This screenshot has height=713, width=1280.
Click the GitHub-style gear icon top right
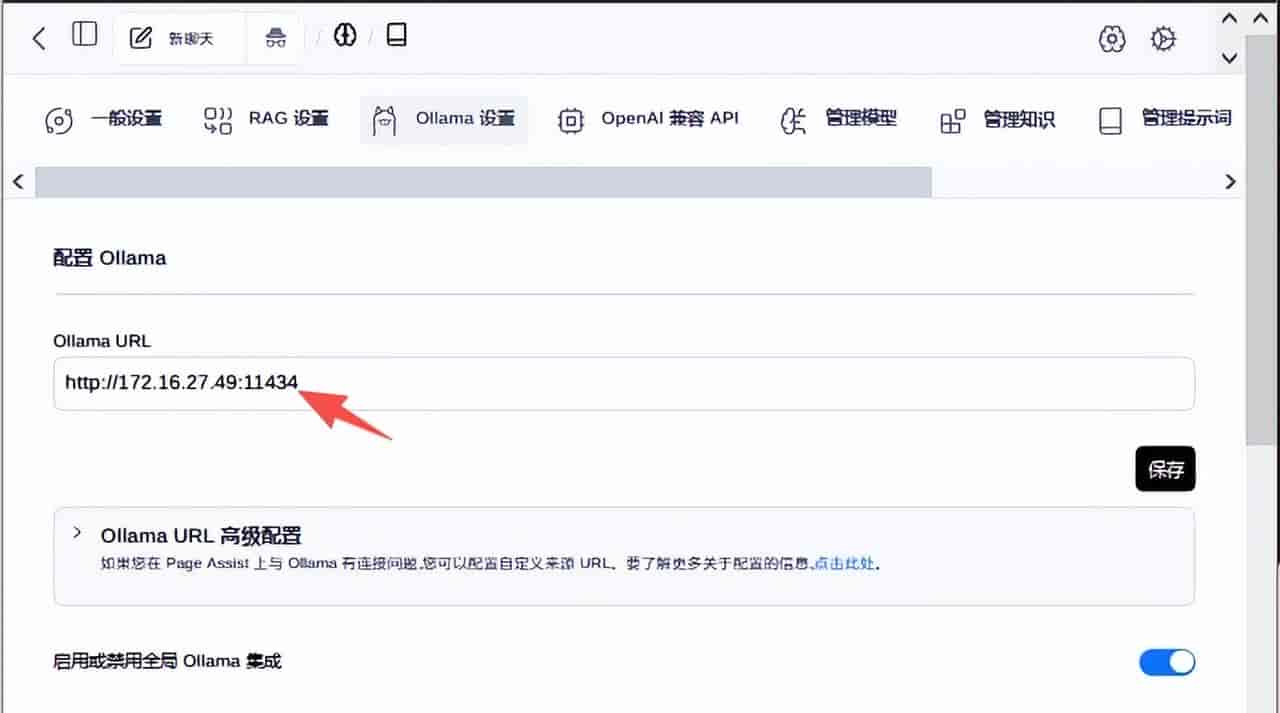[1112, 39]
